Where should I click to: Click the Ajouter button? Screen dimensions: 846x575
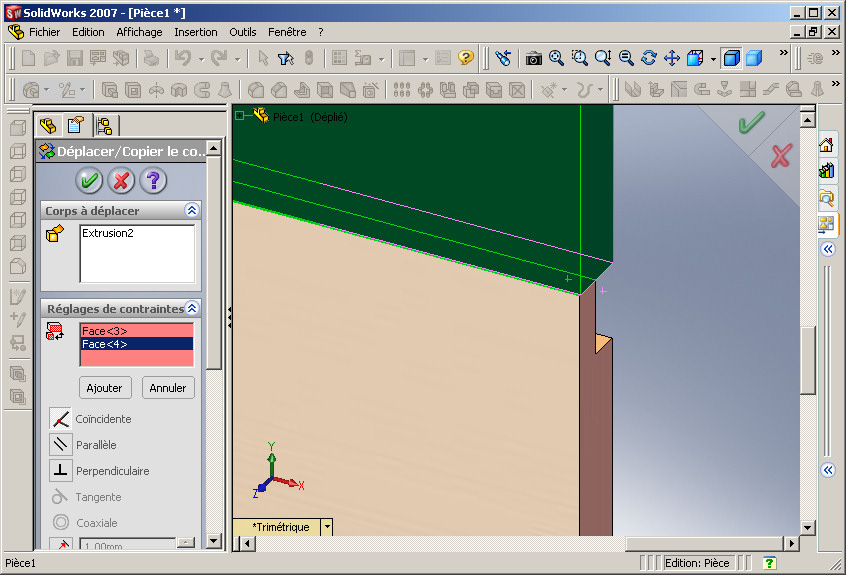105,388
